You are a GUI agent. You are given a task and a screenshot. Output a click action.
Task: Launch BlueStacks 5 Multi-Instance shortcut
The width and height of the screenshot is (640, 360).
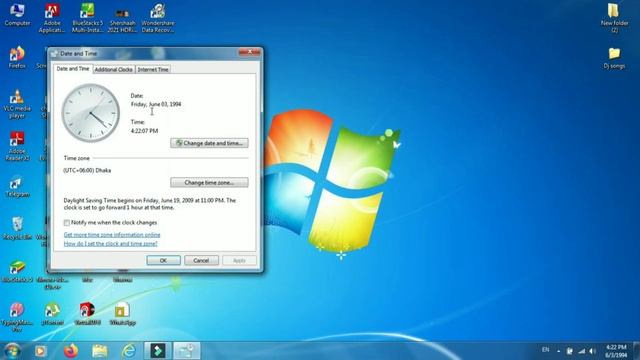coord(87,18)
